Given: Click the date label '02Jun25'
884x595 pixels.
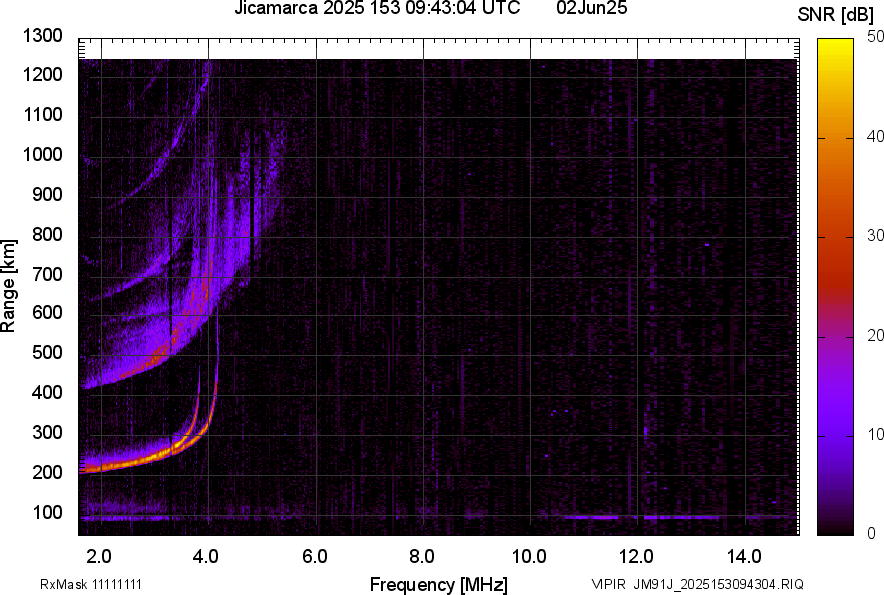Looking at the screenshot, I should [x=591, y=8].
